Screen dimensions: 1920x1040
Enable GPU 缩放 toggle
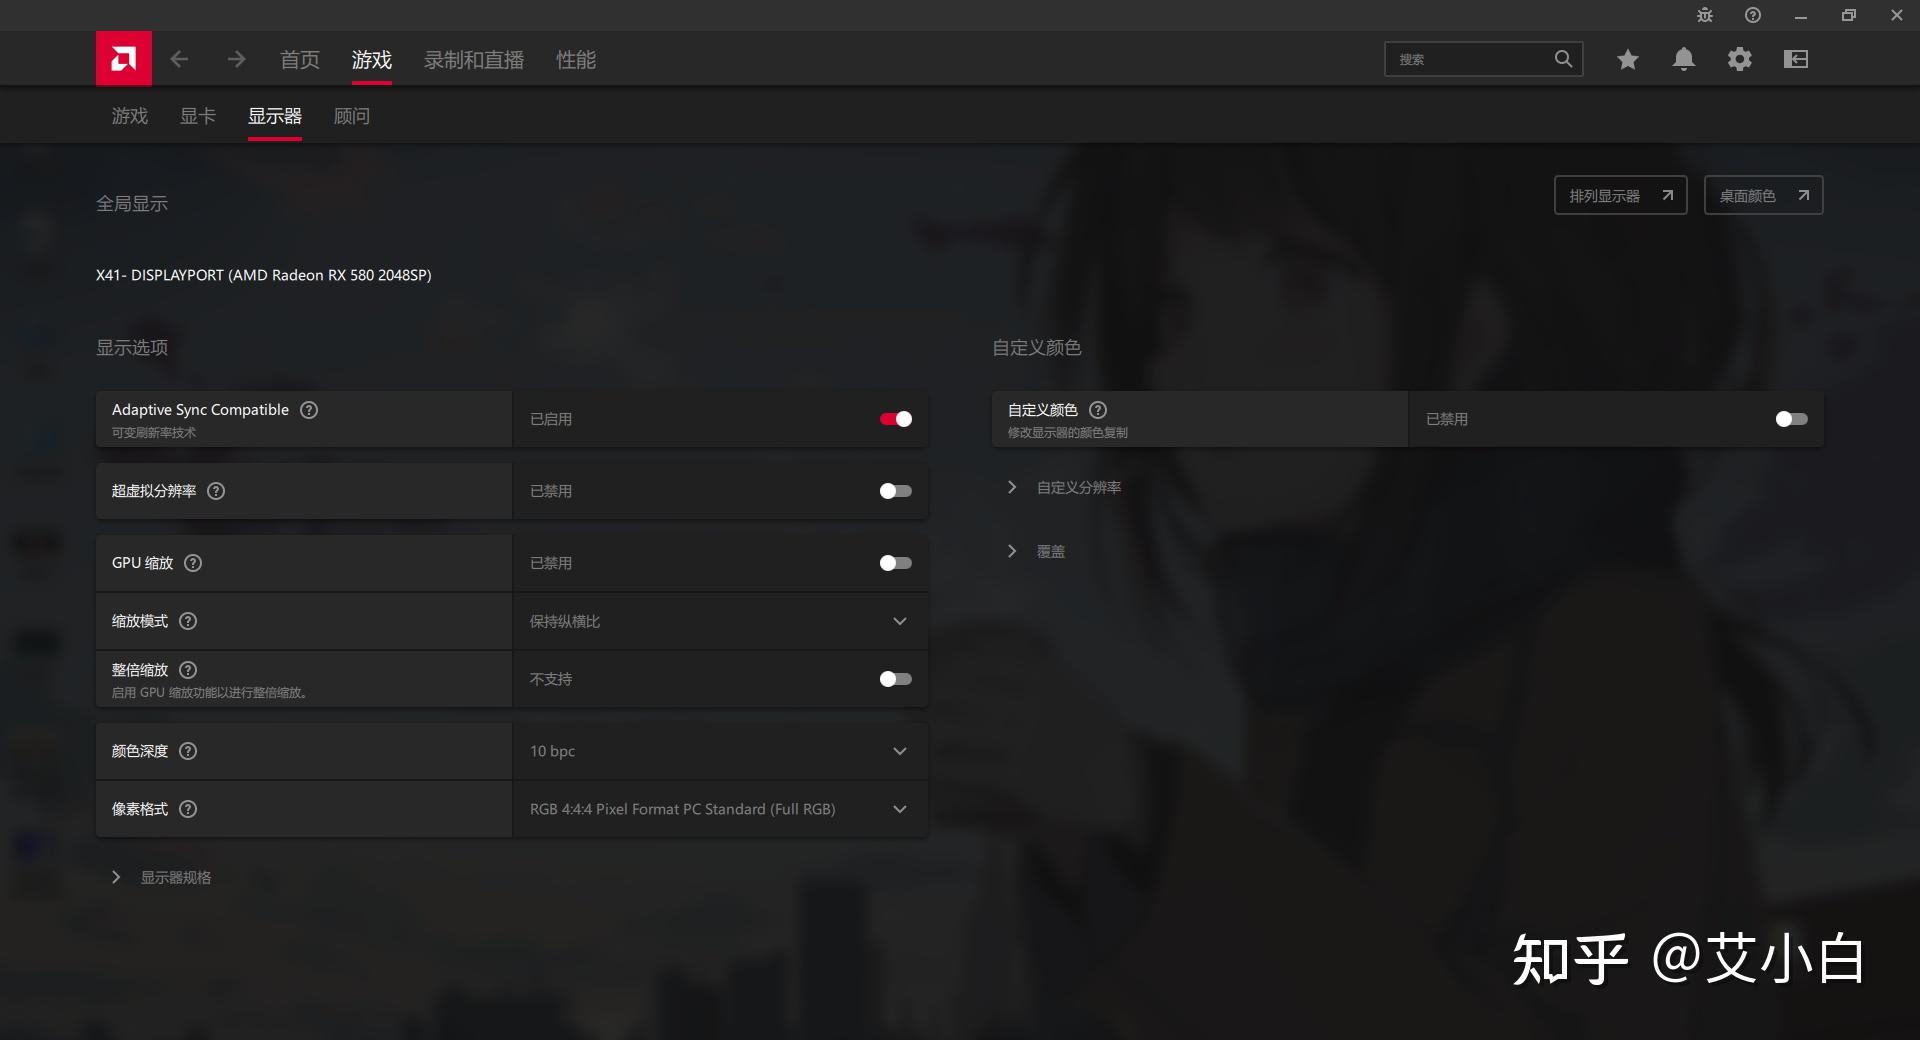pos(896,563)
